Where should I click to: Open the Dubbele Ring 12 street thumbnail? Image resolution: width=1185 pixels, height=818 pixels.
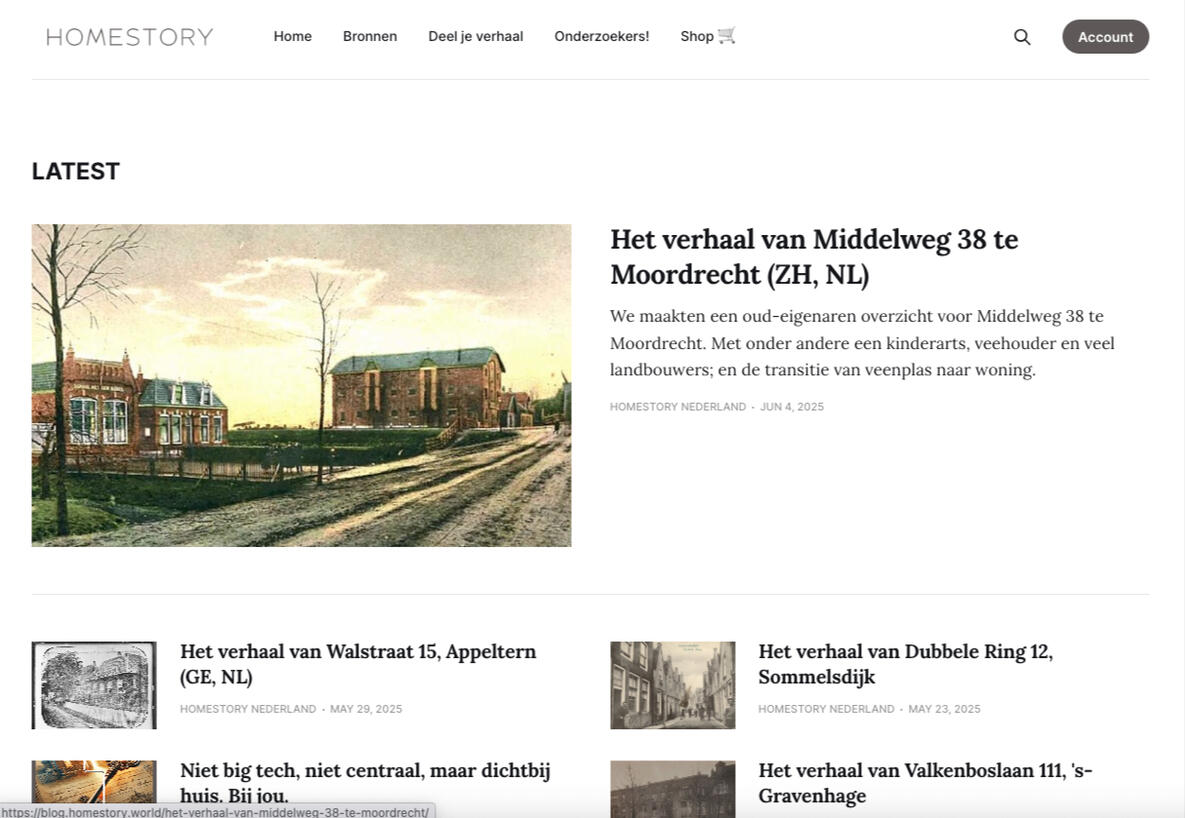click(673, 685)
